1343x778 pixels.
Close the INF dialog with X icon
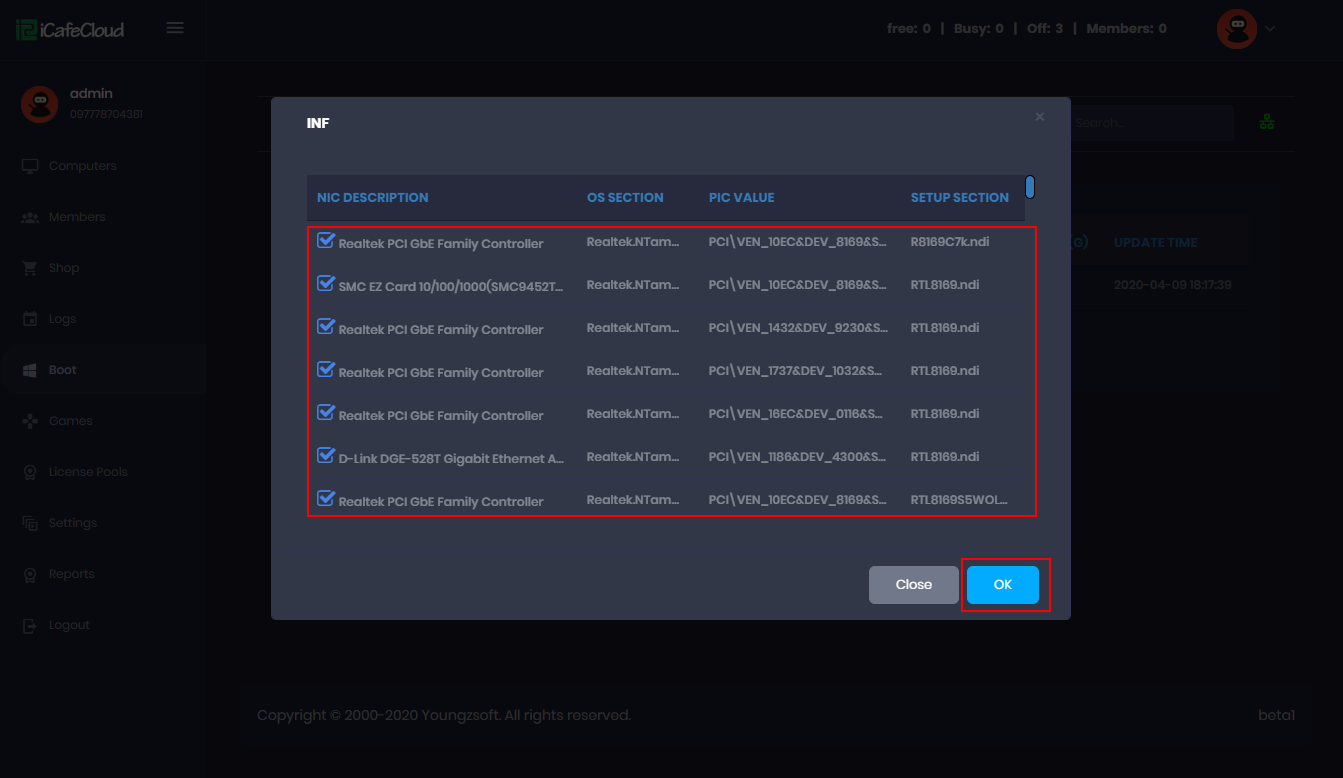1040,117
